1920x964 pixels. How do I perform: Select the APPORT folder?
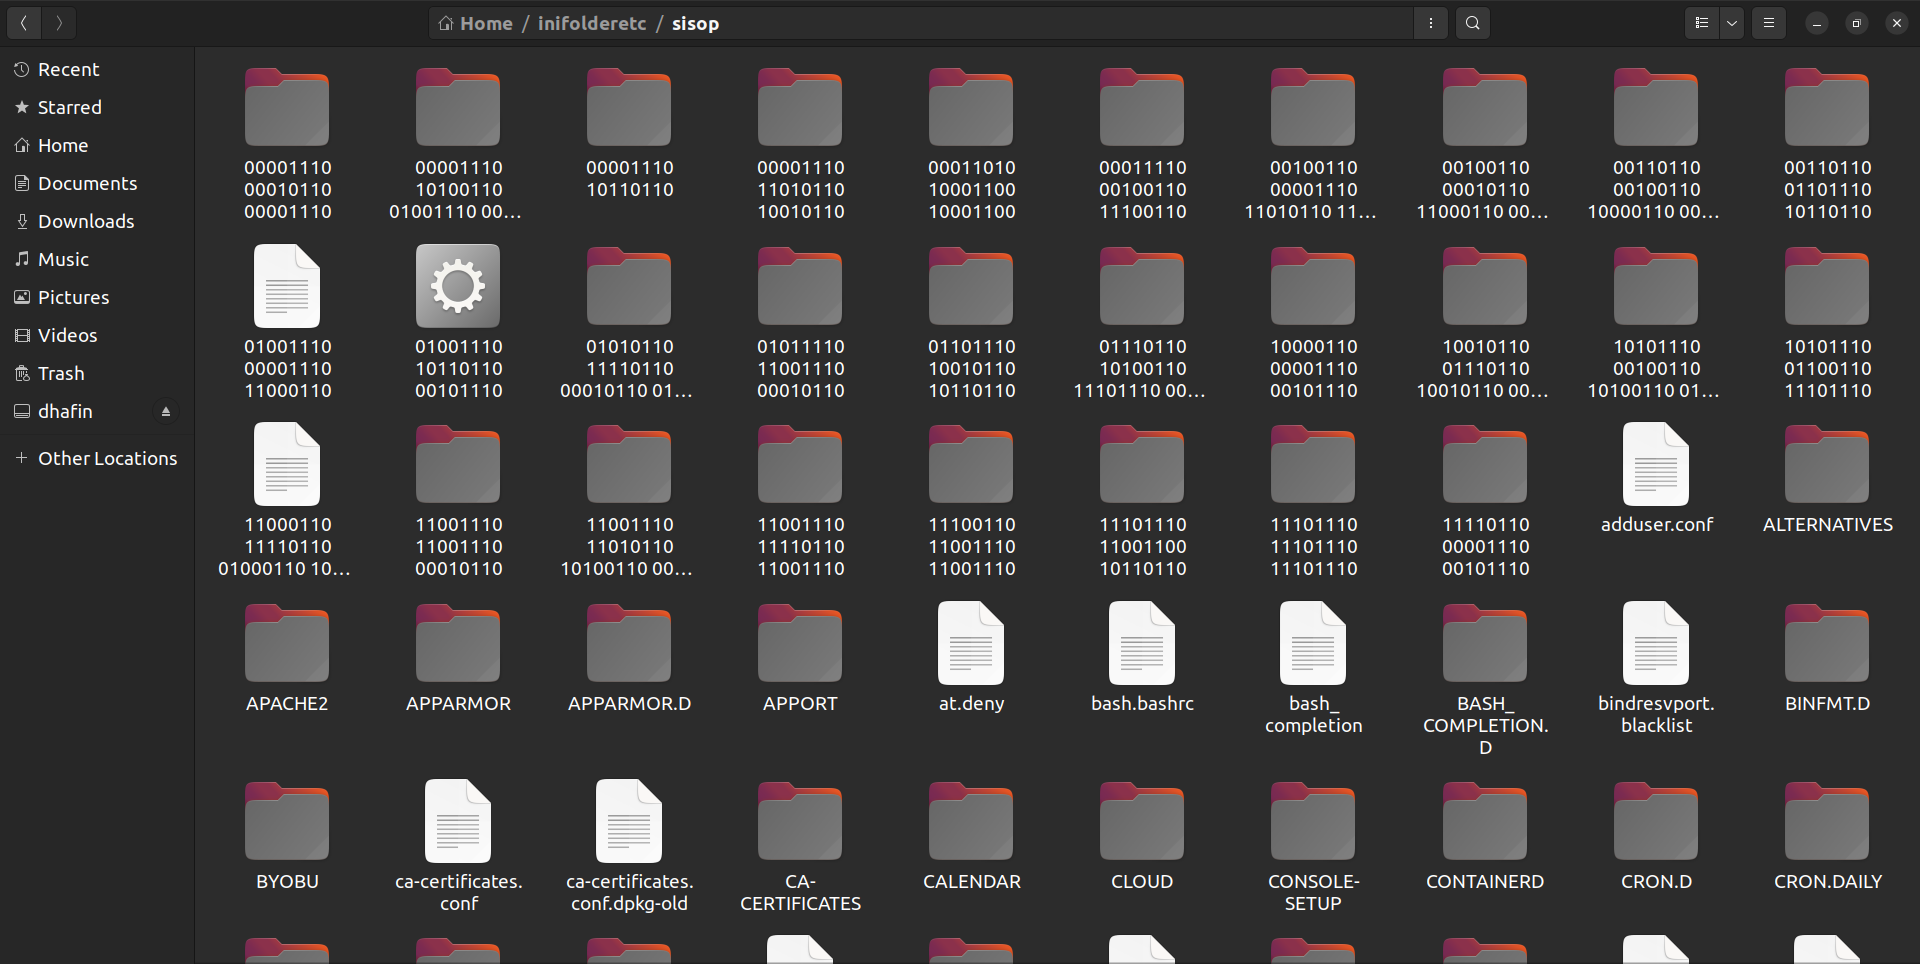(800, 657)
